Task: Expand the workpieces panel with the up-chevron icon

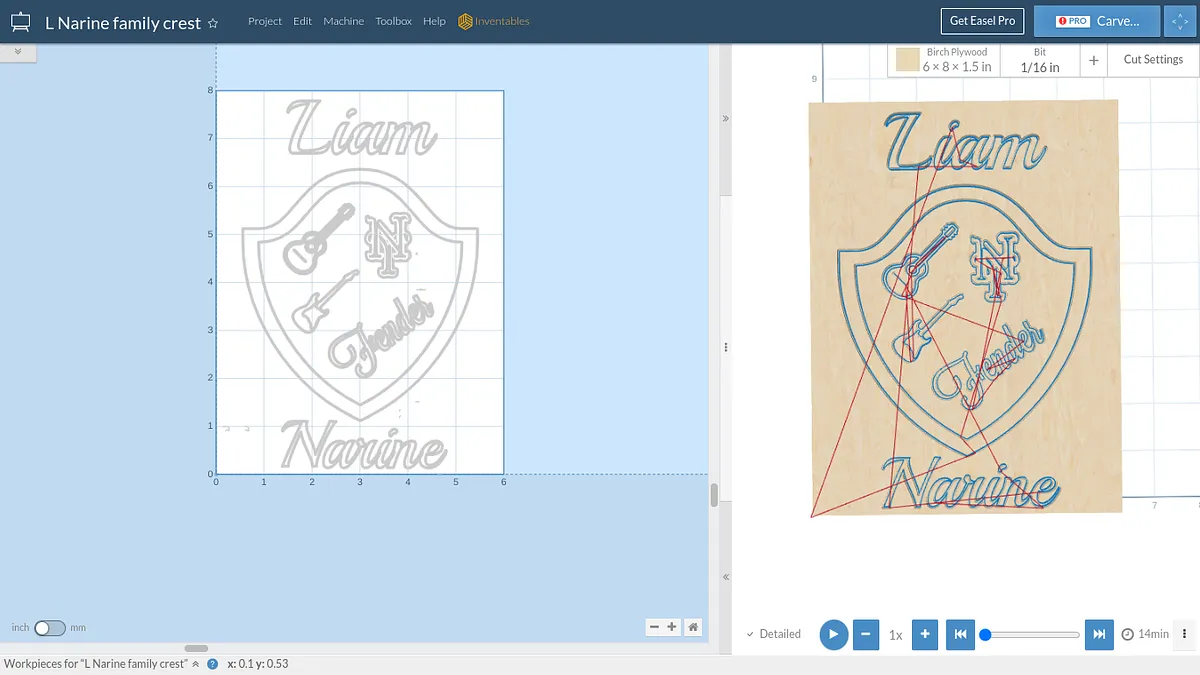Action: pos(196,664)
